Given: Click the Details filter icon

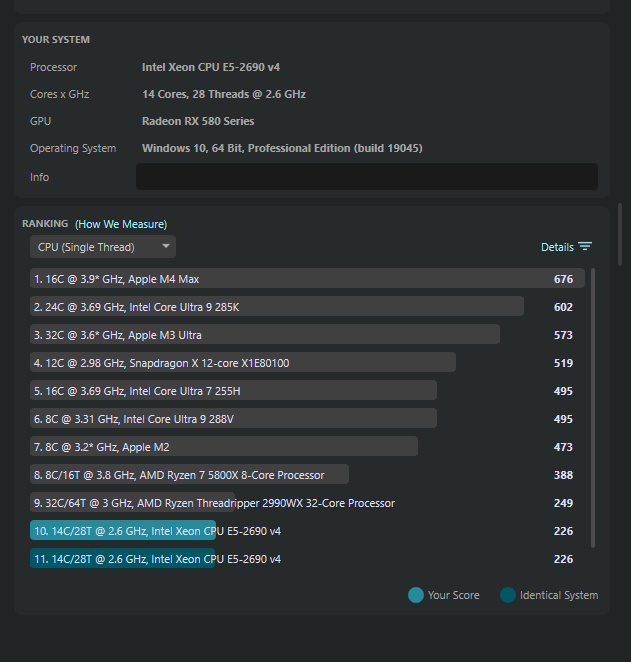Looking at the screenshot, I should coord(585,247).
